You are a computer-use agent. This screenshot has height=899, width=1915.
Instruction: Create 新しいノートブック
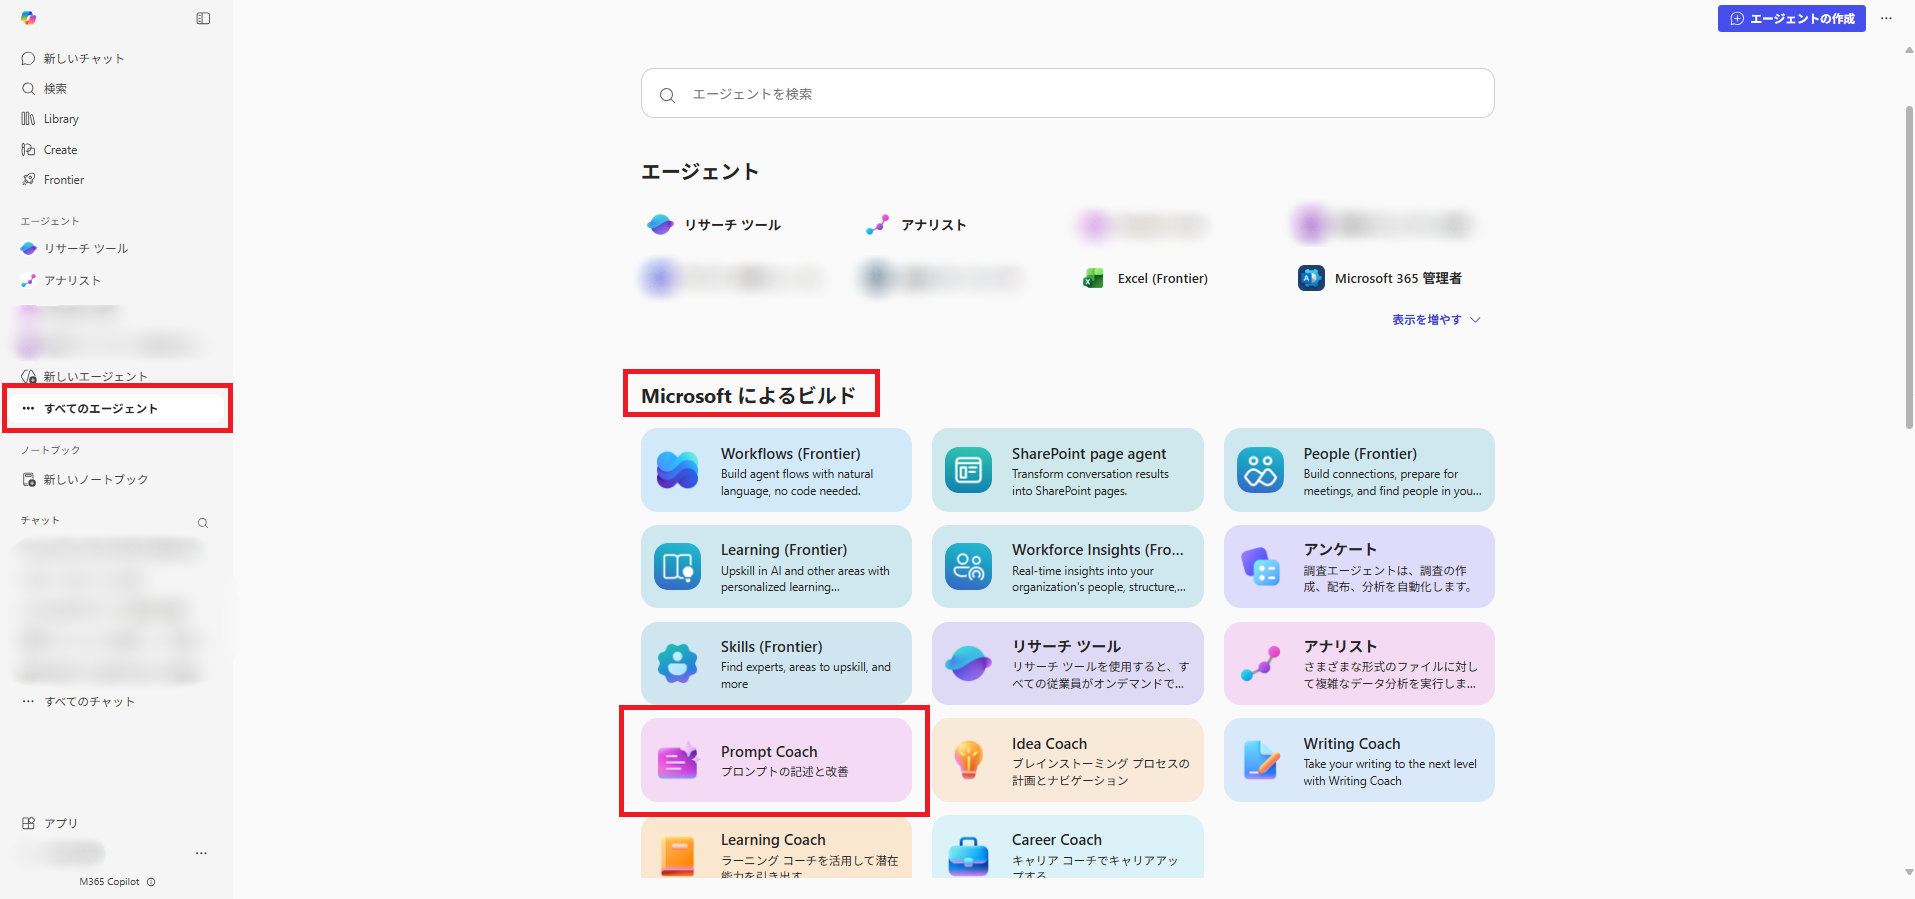[85, 480]
